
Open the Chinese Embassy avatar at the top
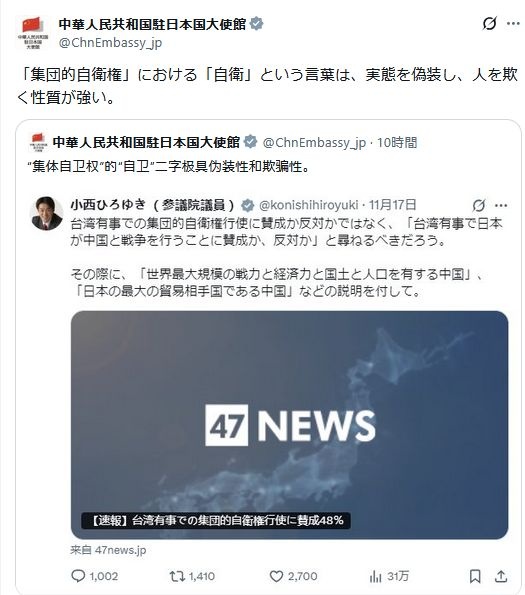(33, 33)
